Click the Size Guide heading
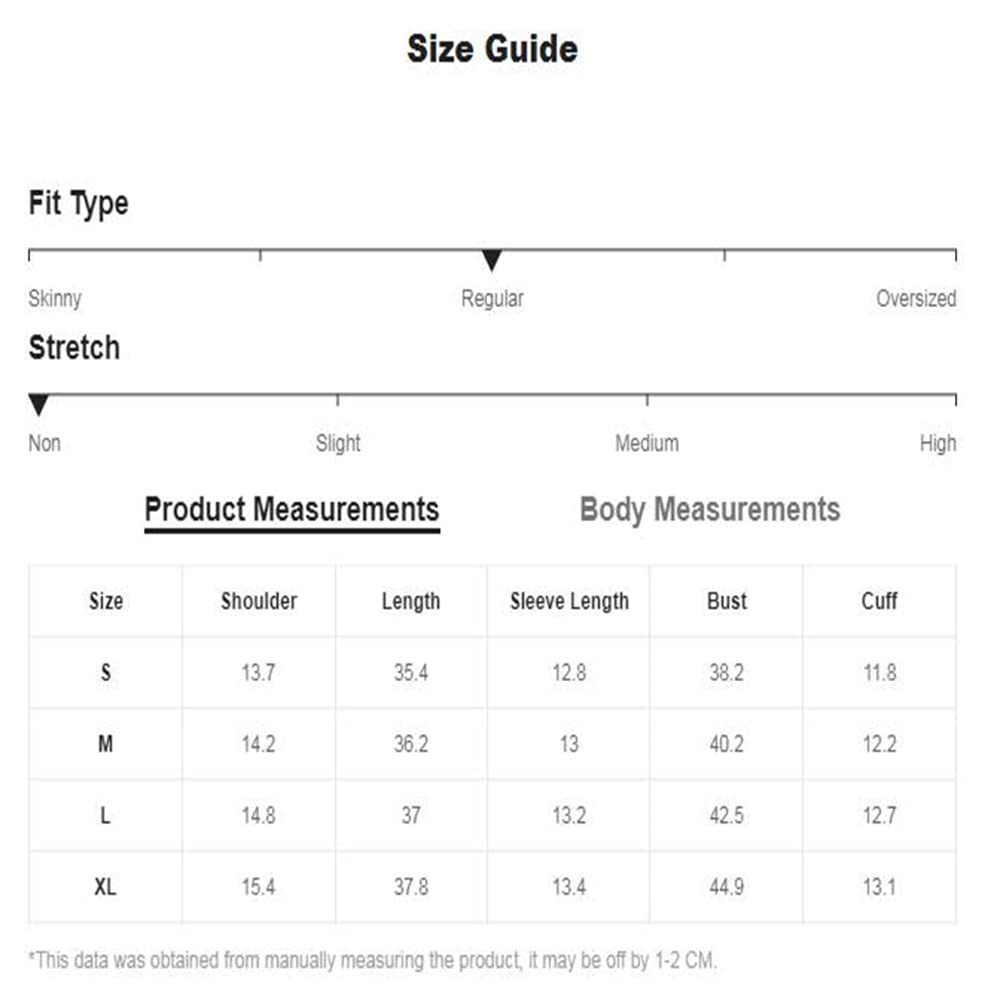The width and height of the screenshot is (1000, 1000). 492,49
